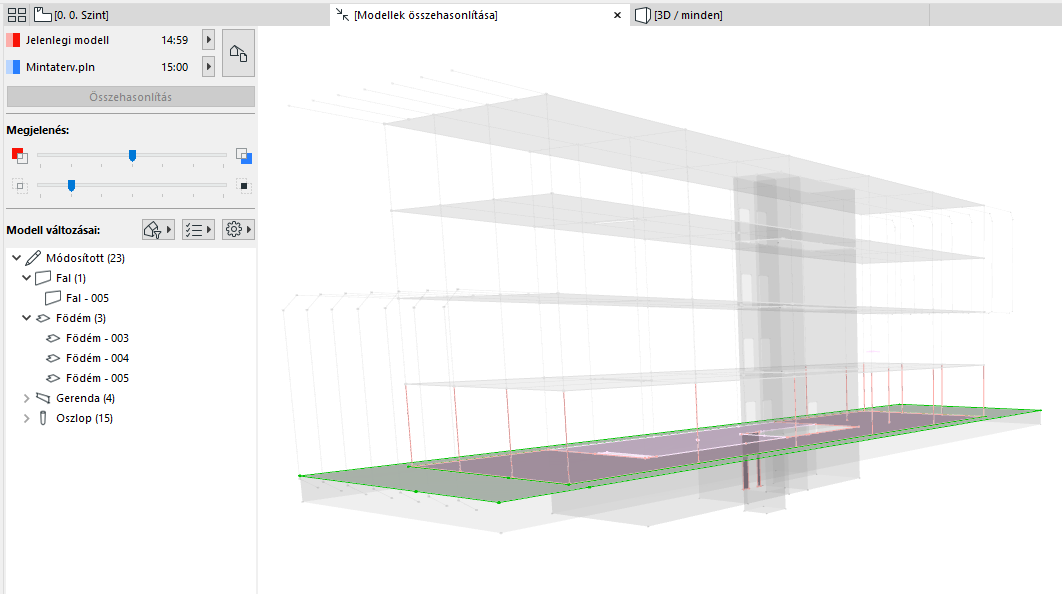This screenshot has width=1062, height=594.
Task: Select the Födém - 003 item
Action: [97, 338]
